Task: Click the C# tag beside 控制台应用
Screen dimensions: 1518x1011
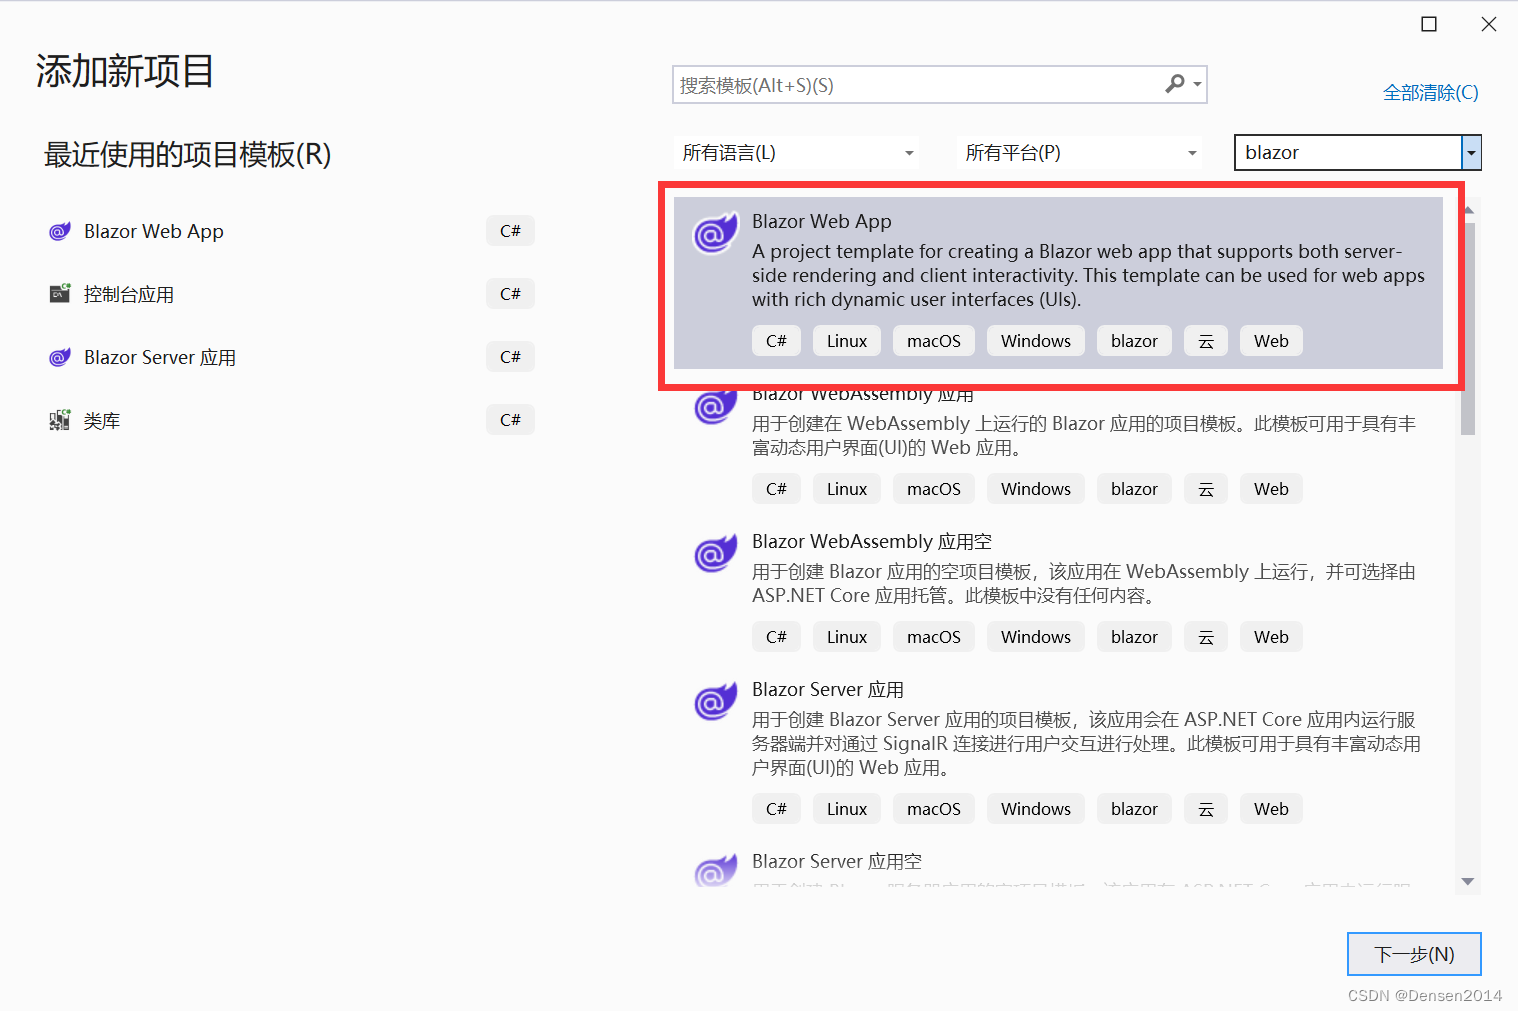Action: click(x=510, y=294)
